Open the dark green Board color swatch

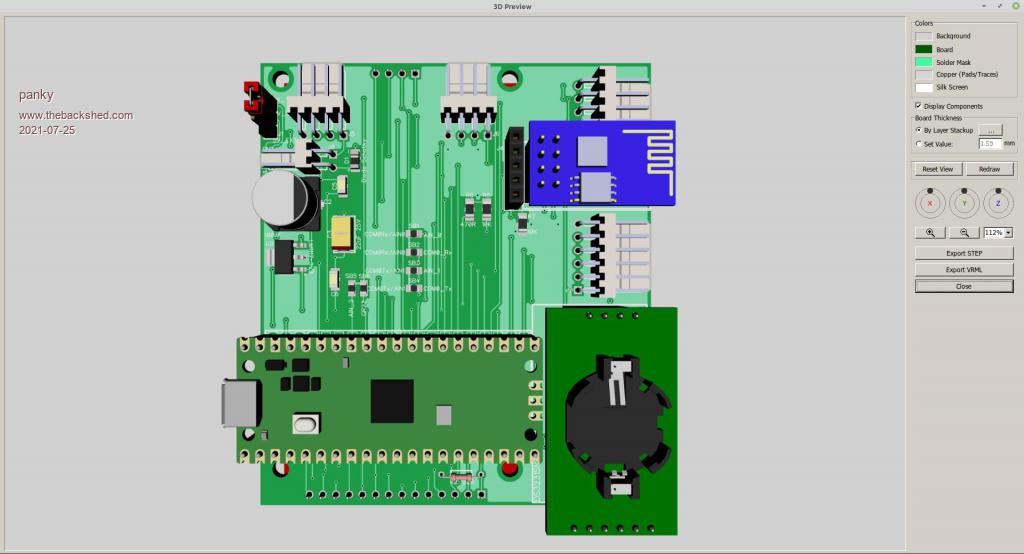click(x=923, y=49)
